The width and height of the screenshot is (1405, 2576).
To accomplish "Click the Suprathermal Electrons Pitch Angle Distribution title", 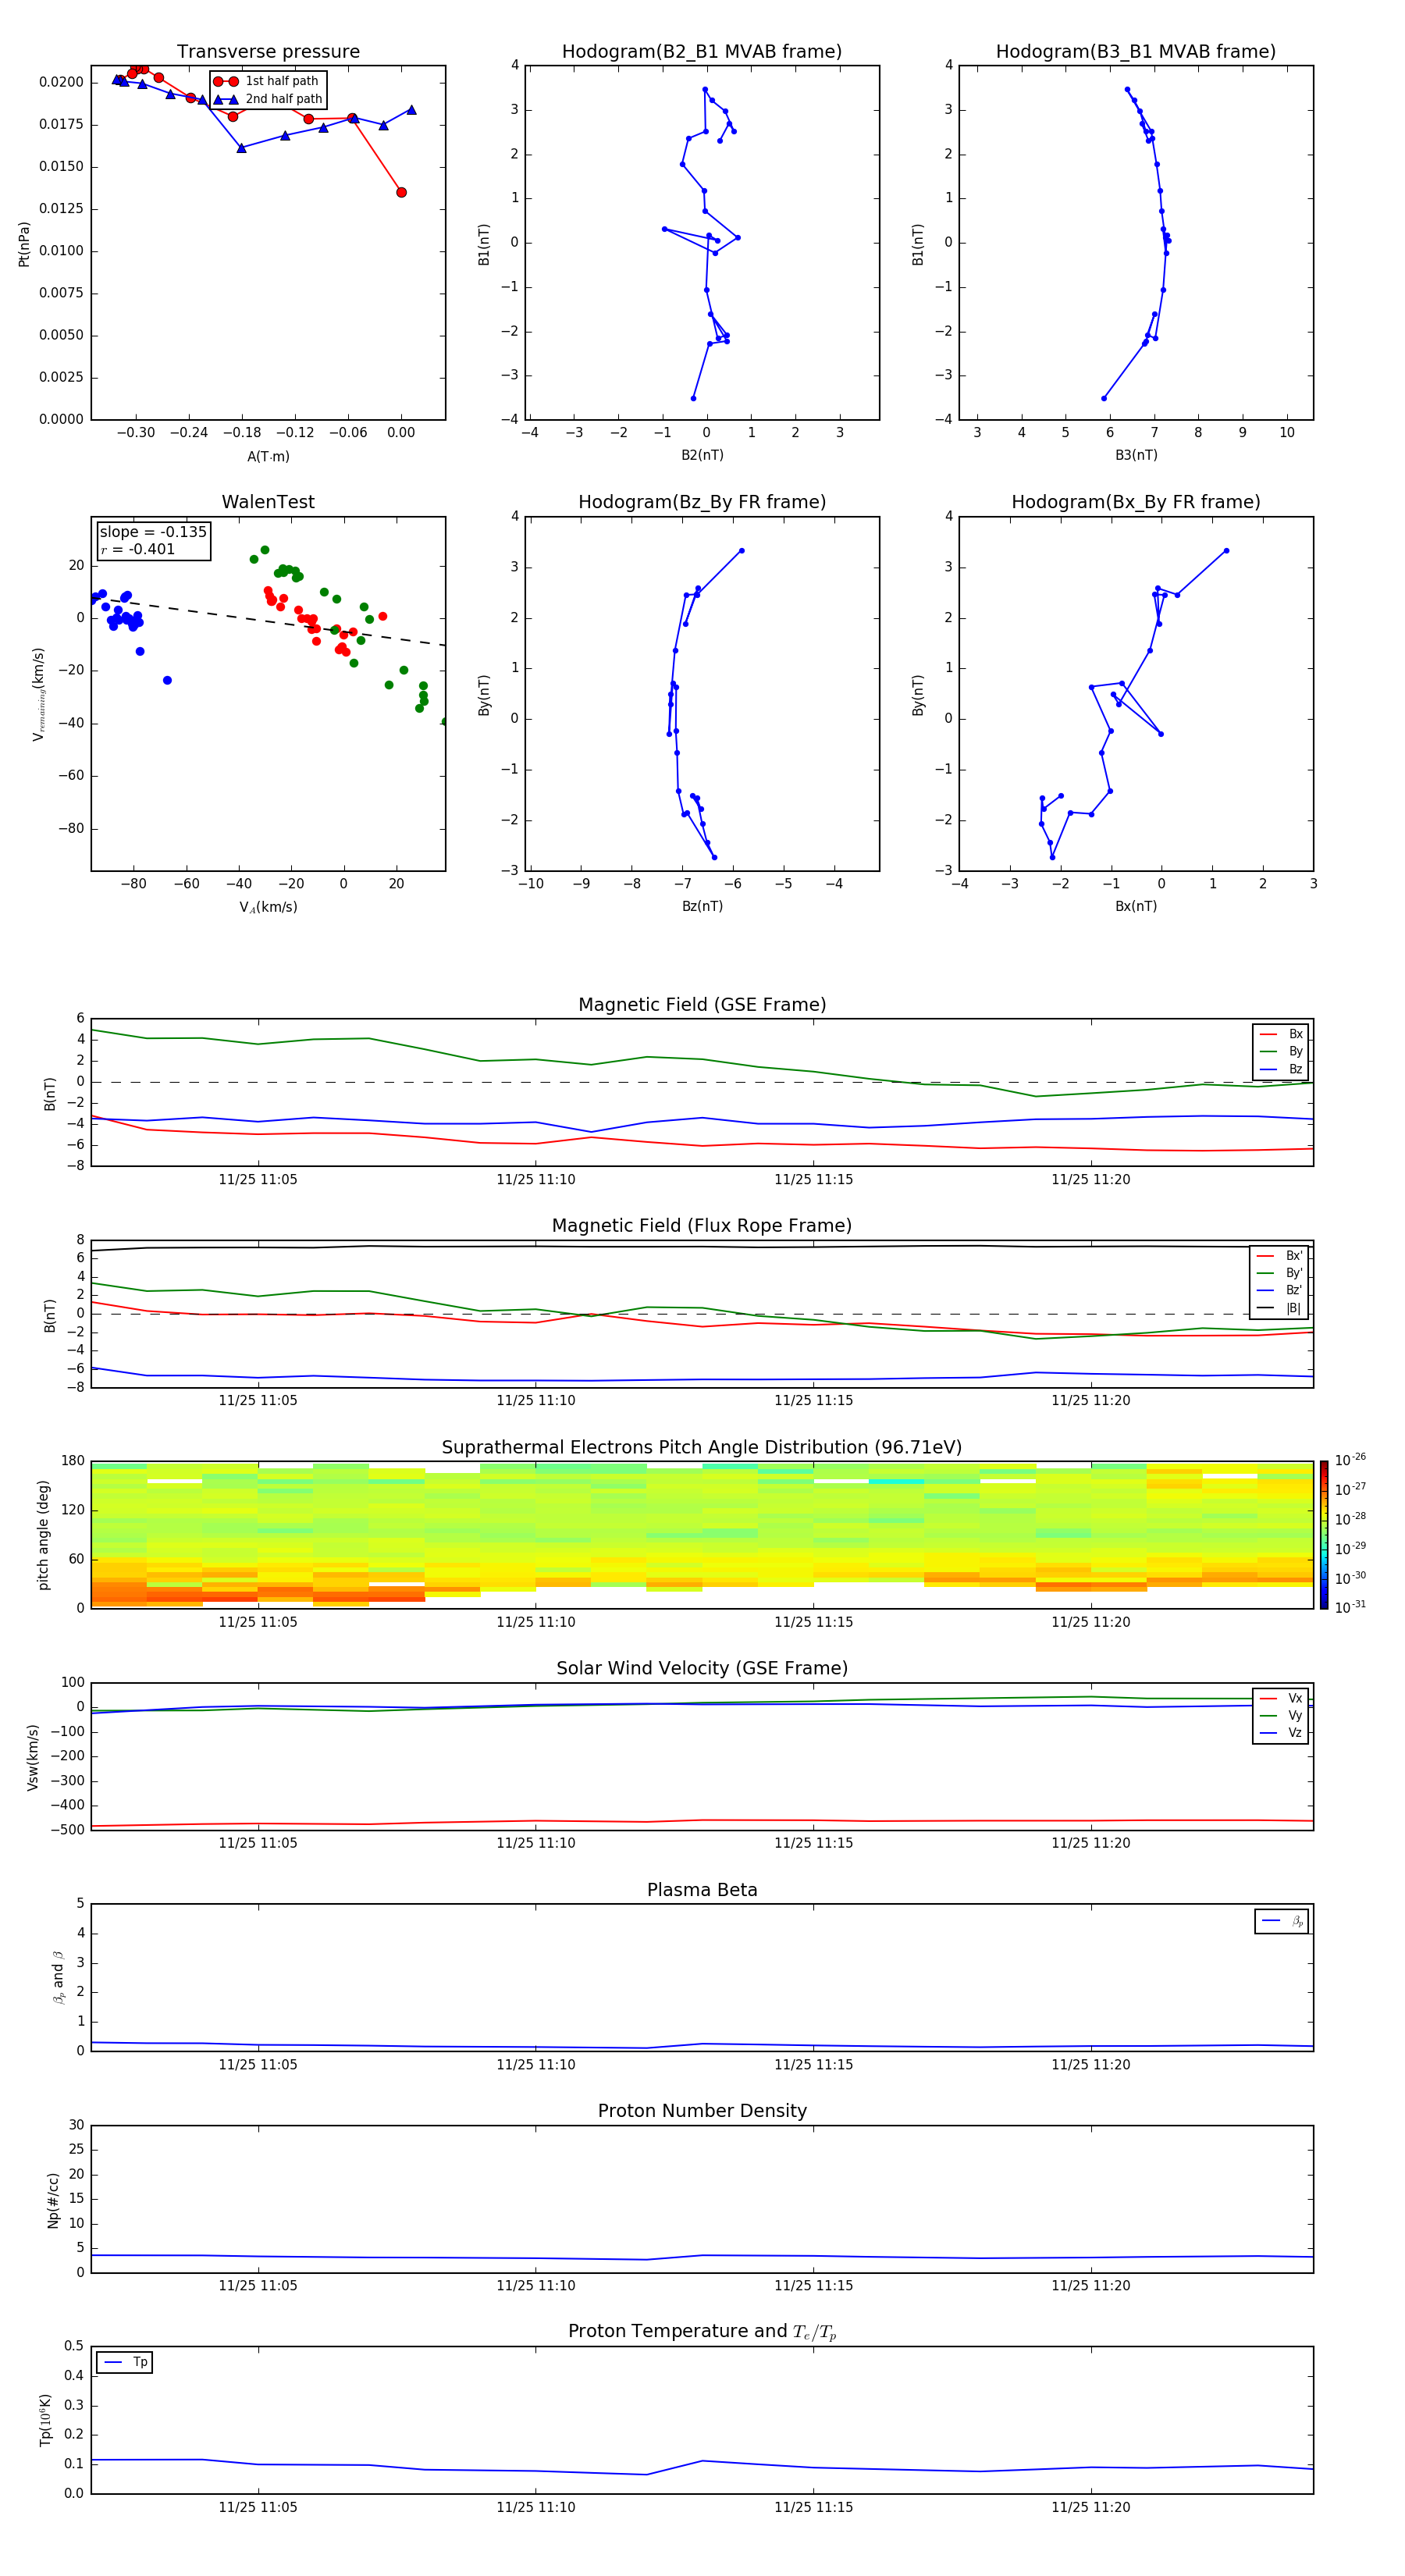I will (x=702, y=1447).
